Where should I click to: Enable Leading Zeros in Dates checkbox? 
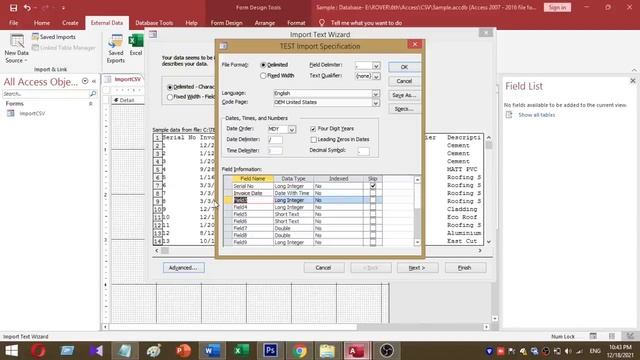tap(313, 140)
